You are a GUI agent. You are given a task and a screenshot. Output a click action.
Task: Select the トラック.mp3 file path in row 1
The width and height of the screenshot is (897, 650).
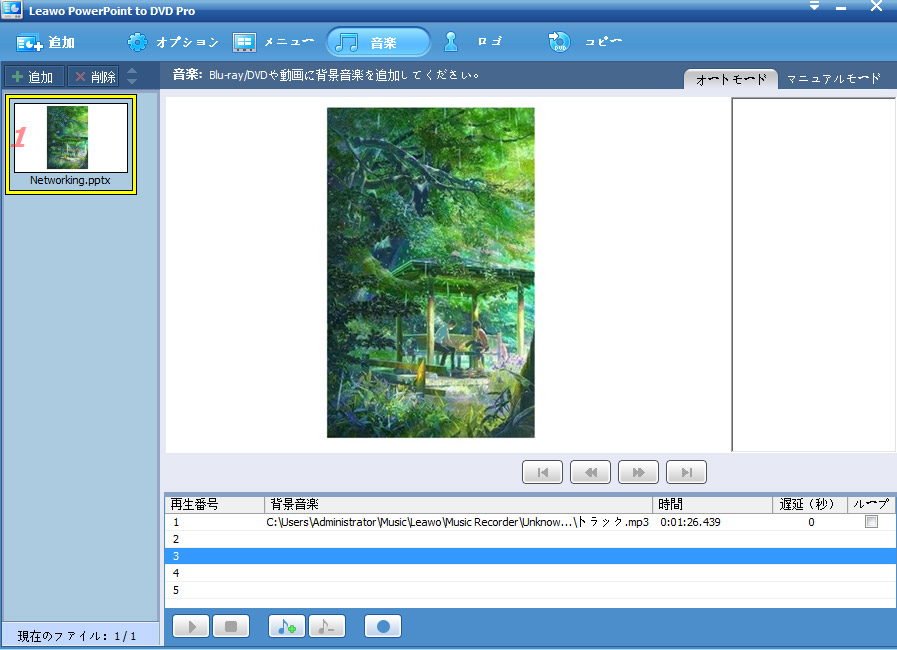[458, 522]
